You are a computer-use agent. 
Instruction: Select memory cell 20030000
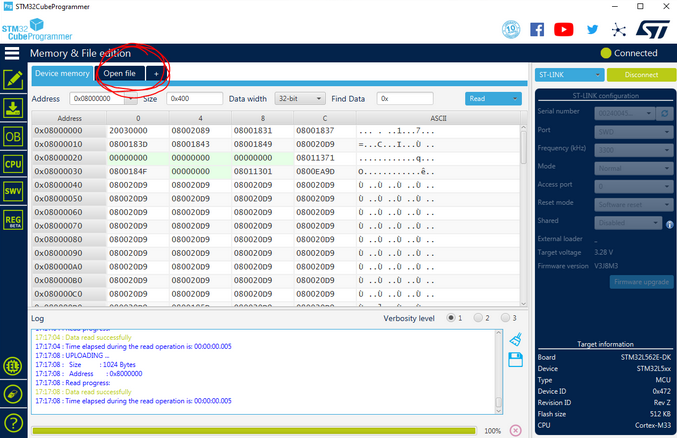[138, 130]
